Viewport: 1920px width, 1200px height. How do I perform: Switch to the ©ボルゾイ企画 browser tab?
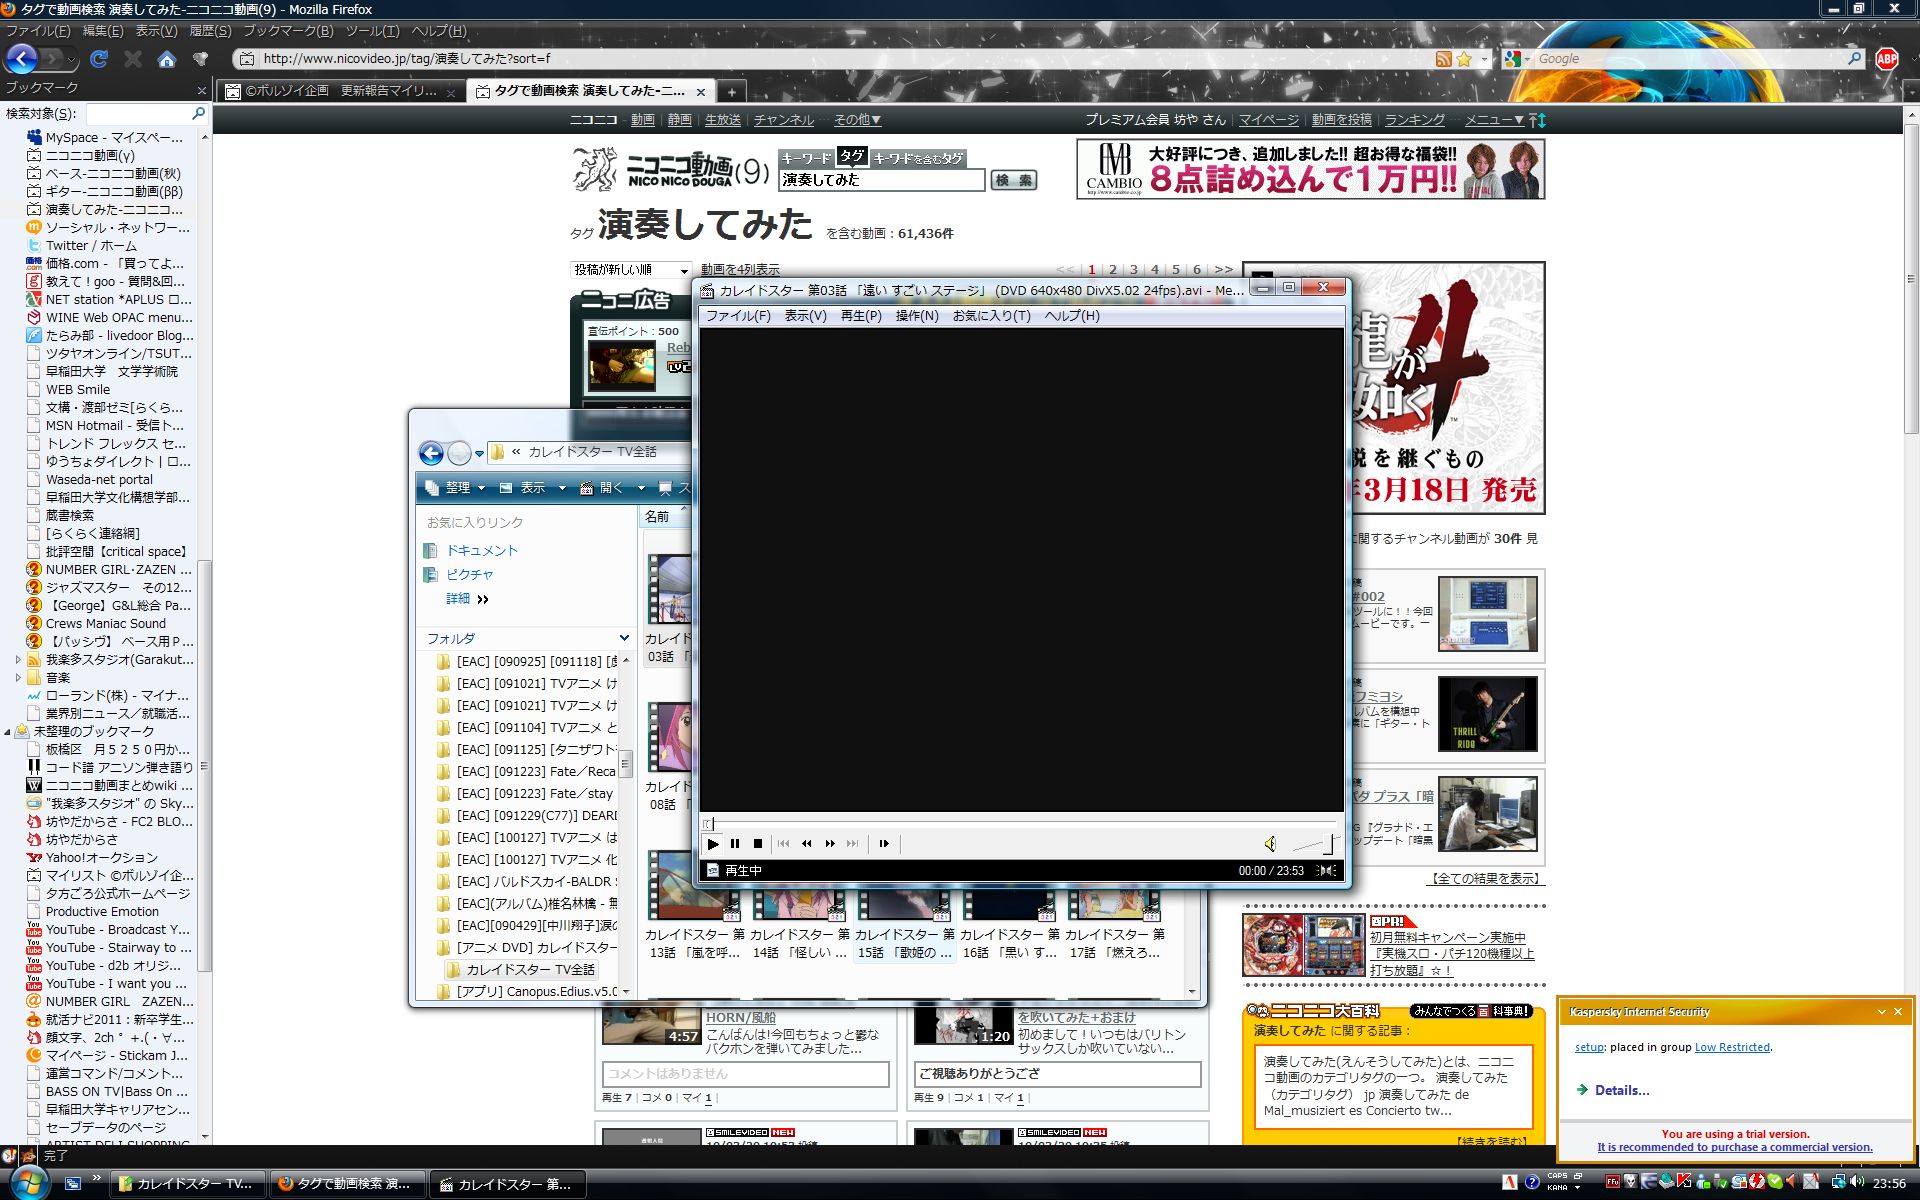coord(339,91)
